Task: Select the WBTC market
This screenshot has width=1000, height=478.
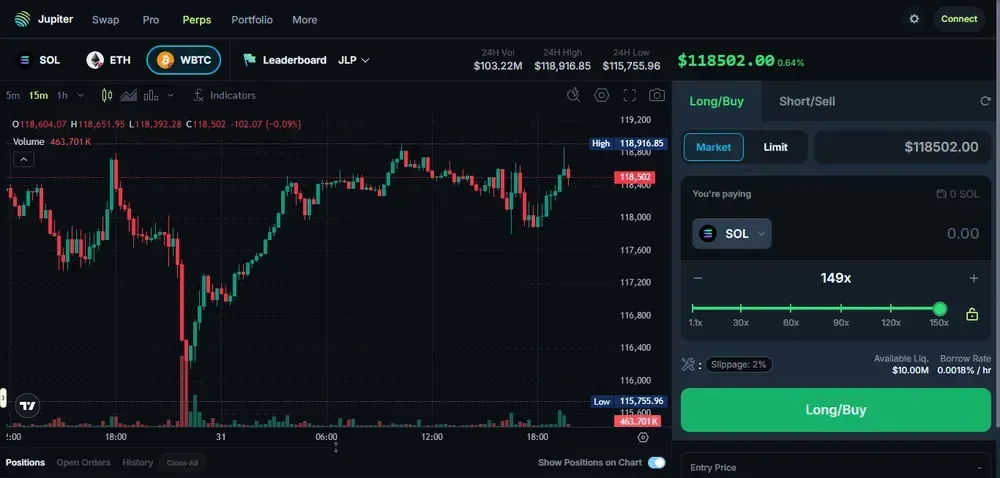Action: click(x=184, y=60)
